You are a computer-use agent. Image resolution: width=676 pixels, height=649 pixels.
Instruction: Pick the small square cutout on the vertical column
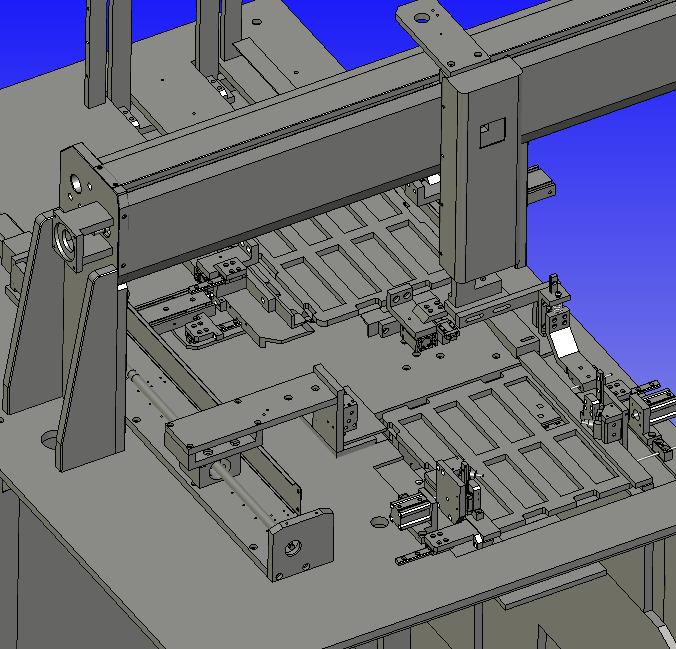[x=493, y=133]
